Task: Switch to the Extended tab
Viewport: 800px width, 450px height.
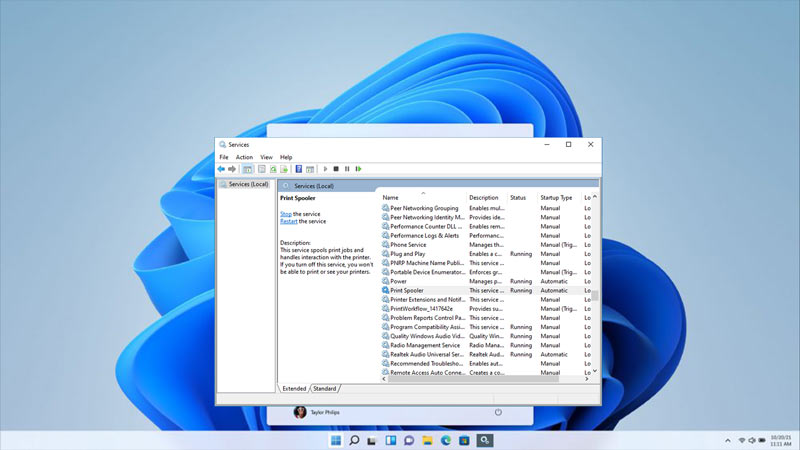Action: click(x=294, y=388)
